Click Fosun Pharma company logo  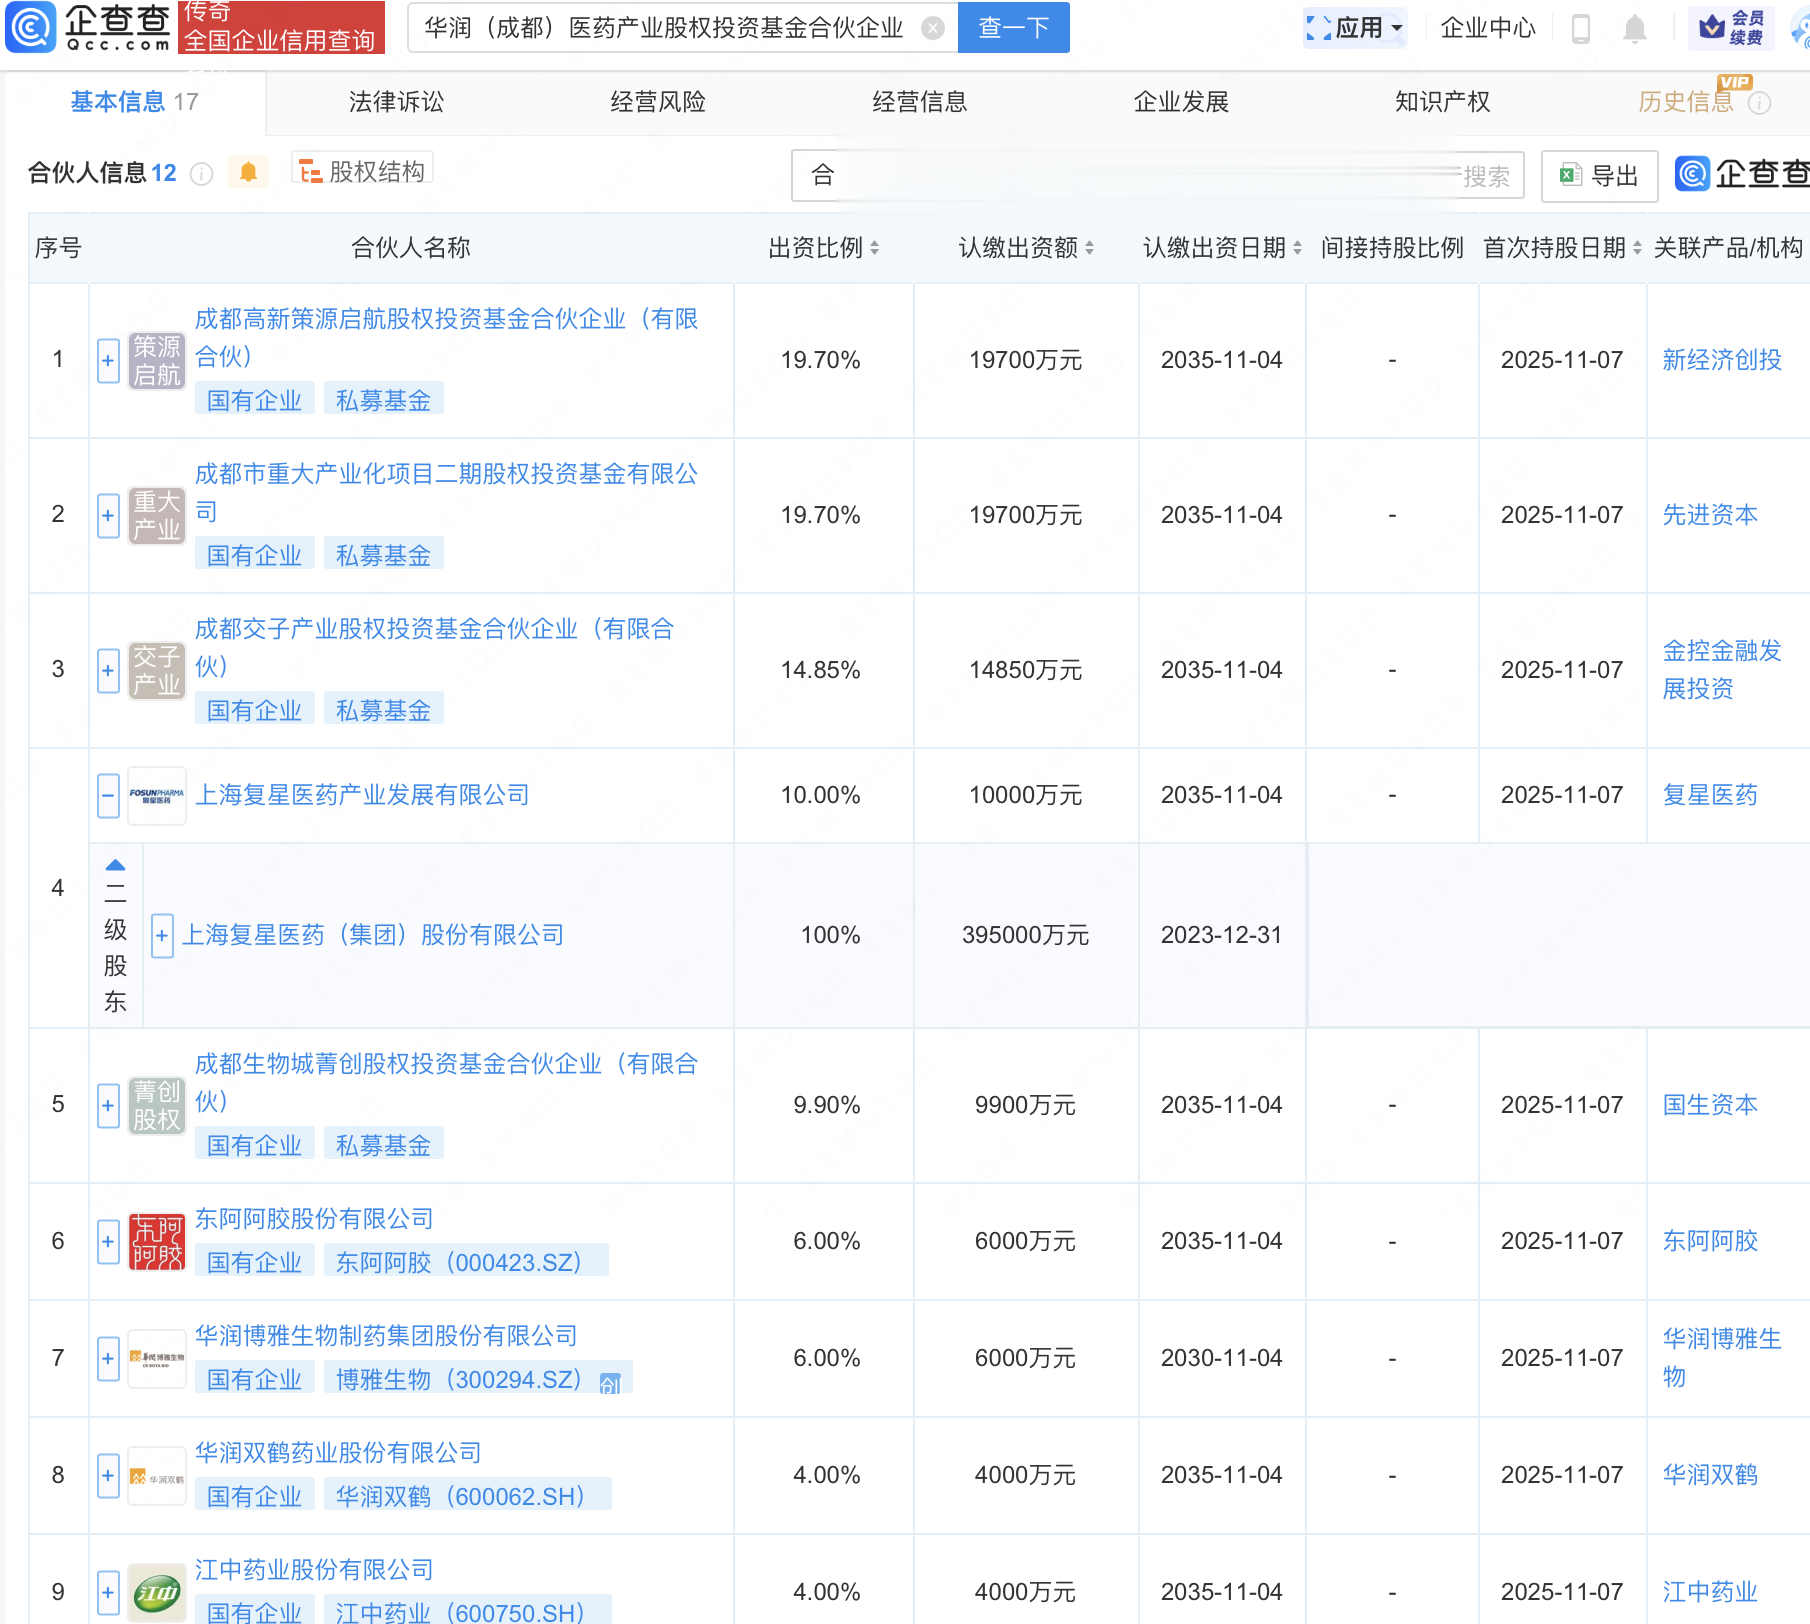tap(157, 796)
